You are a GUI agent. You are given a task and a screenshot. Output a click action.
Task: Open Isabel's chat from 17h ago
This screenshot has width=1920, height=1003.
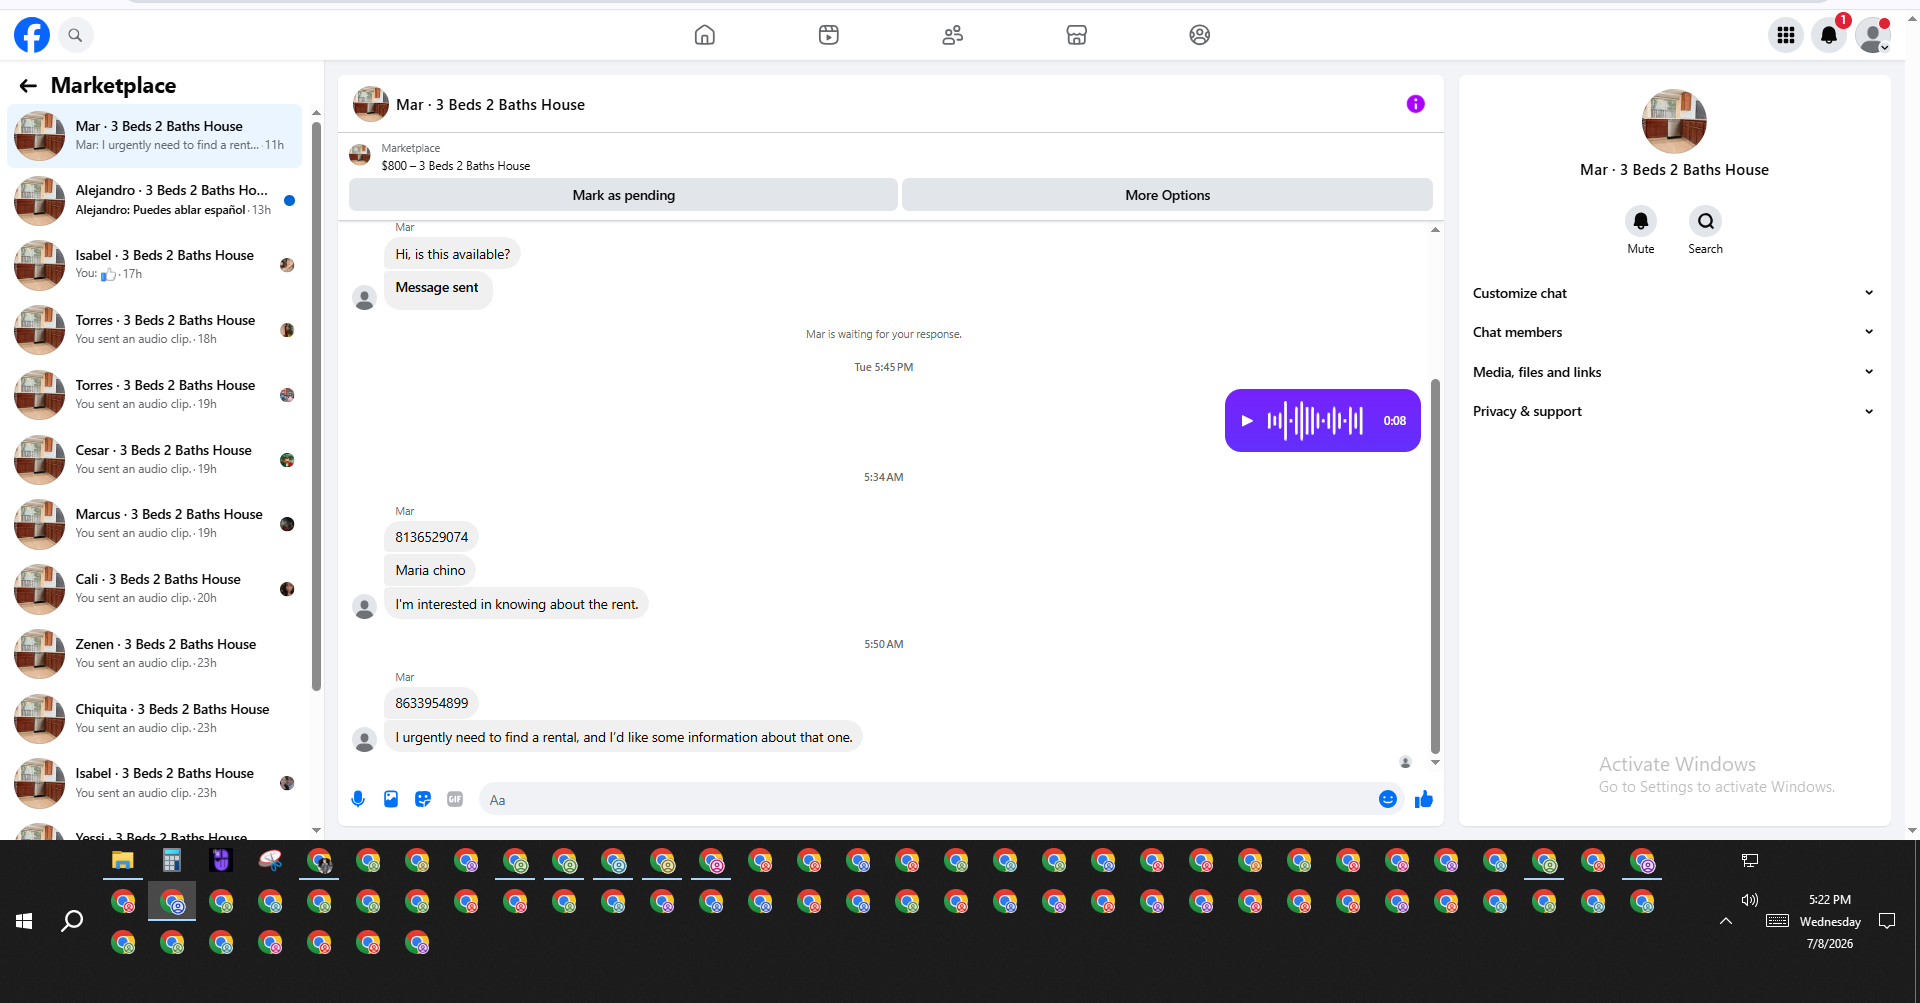[155, 265]
